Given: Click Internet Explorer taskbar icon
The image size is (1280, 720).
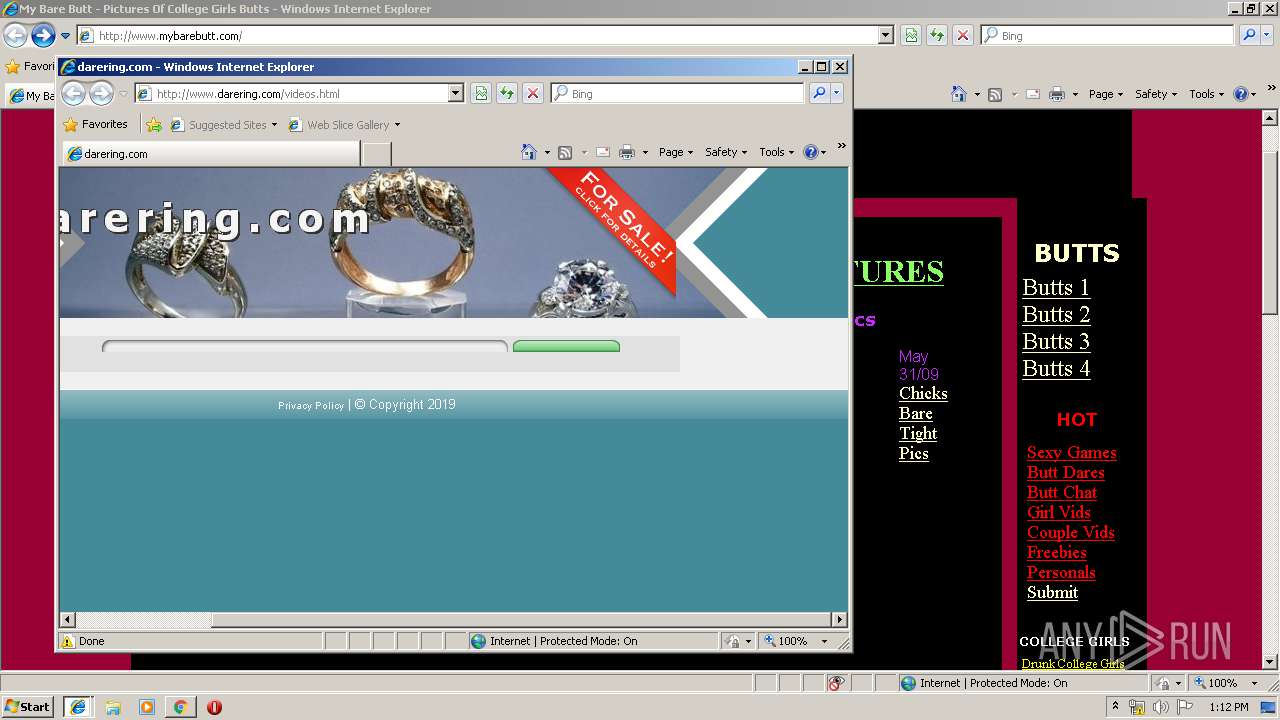Looking at the screenshot, I should click(78, 707).
